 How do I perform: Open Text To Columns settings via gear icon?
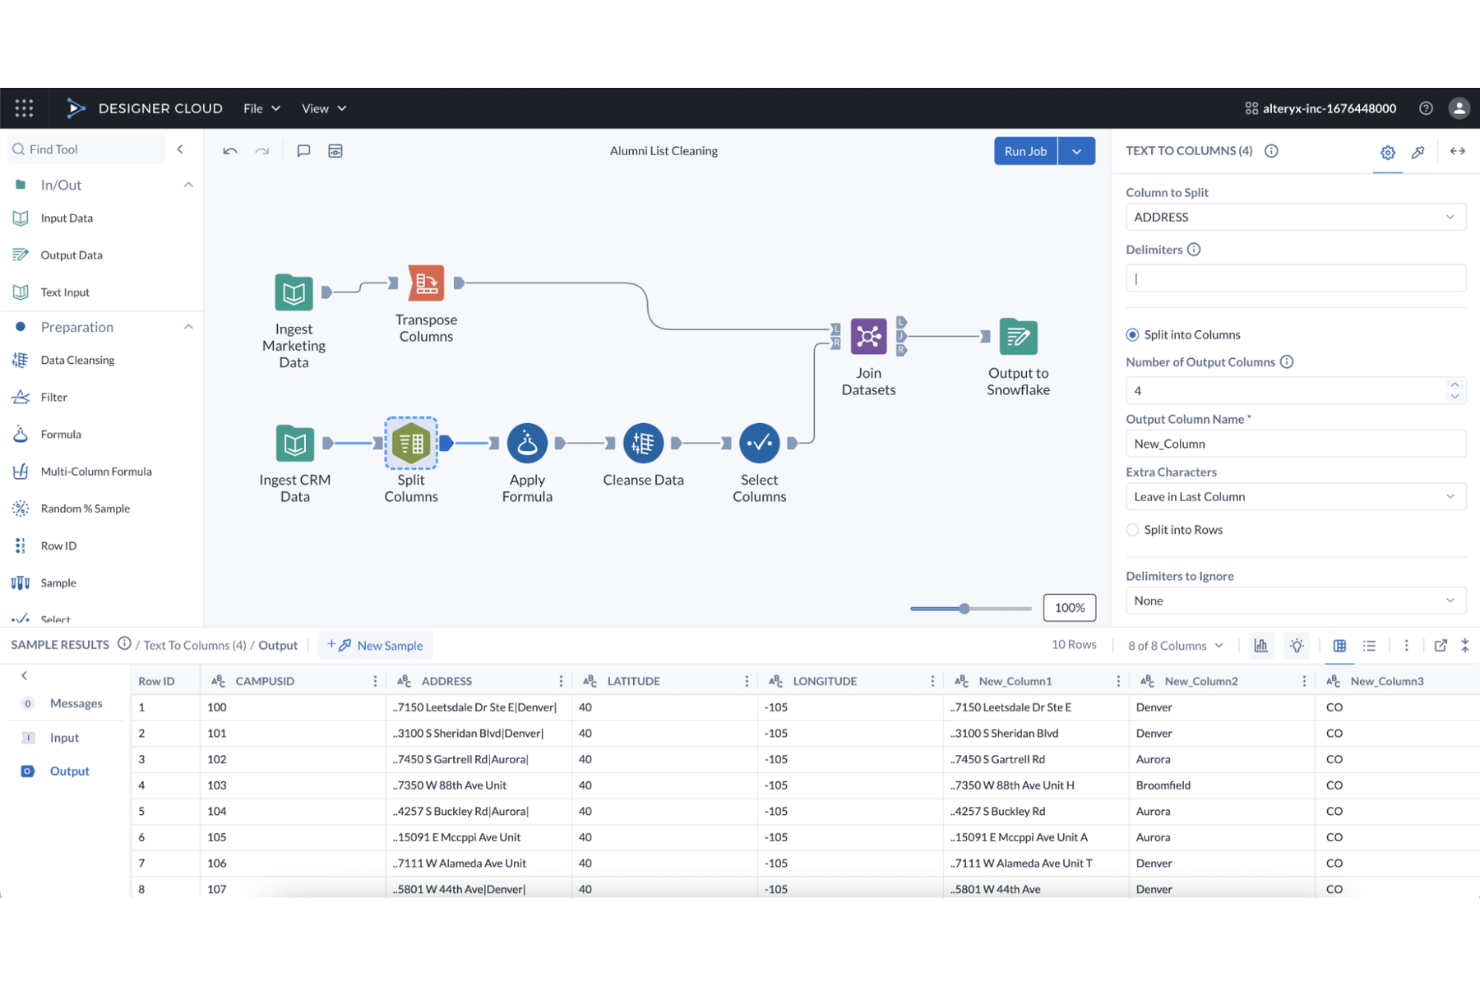[1387, 152]
